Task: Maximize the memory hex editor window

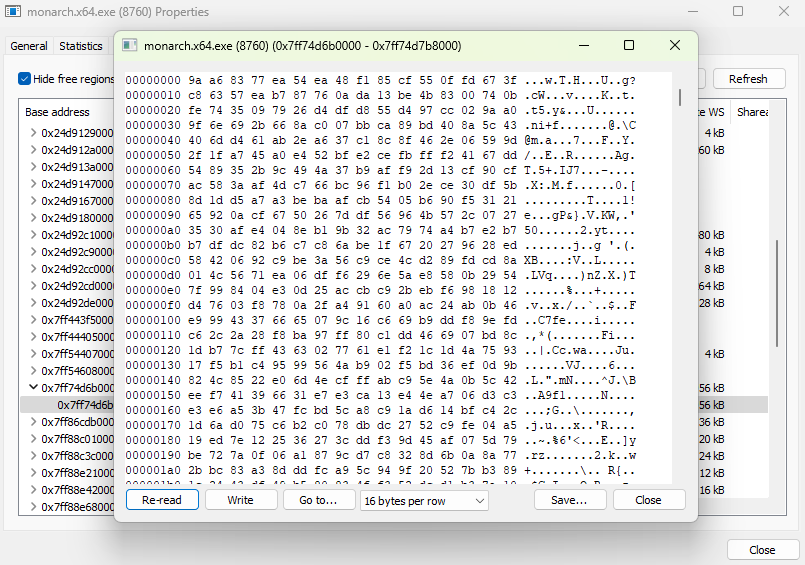Action: (x=629, y=45)
